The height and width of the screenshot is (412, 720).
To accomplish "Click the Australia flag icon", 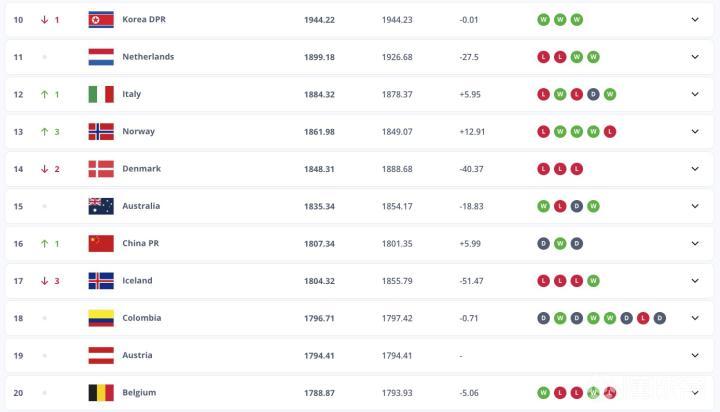I will (101, 206).
